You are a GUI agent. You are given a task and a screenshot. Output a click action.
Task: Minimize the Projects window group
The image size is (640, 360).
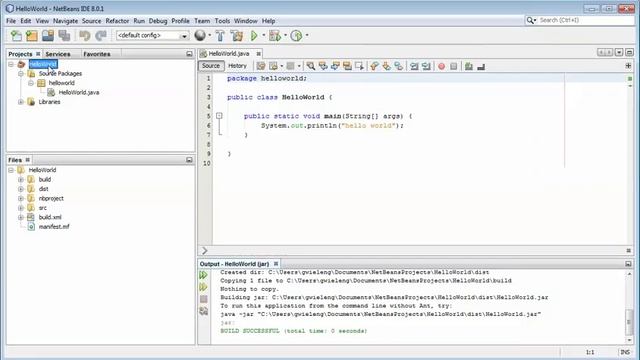click(x=189, y=54)
